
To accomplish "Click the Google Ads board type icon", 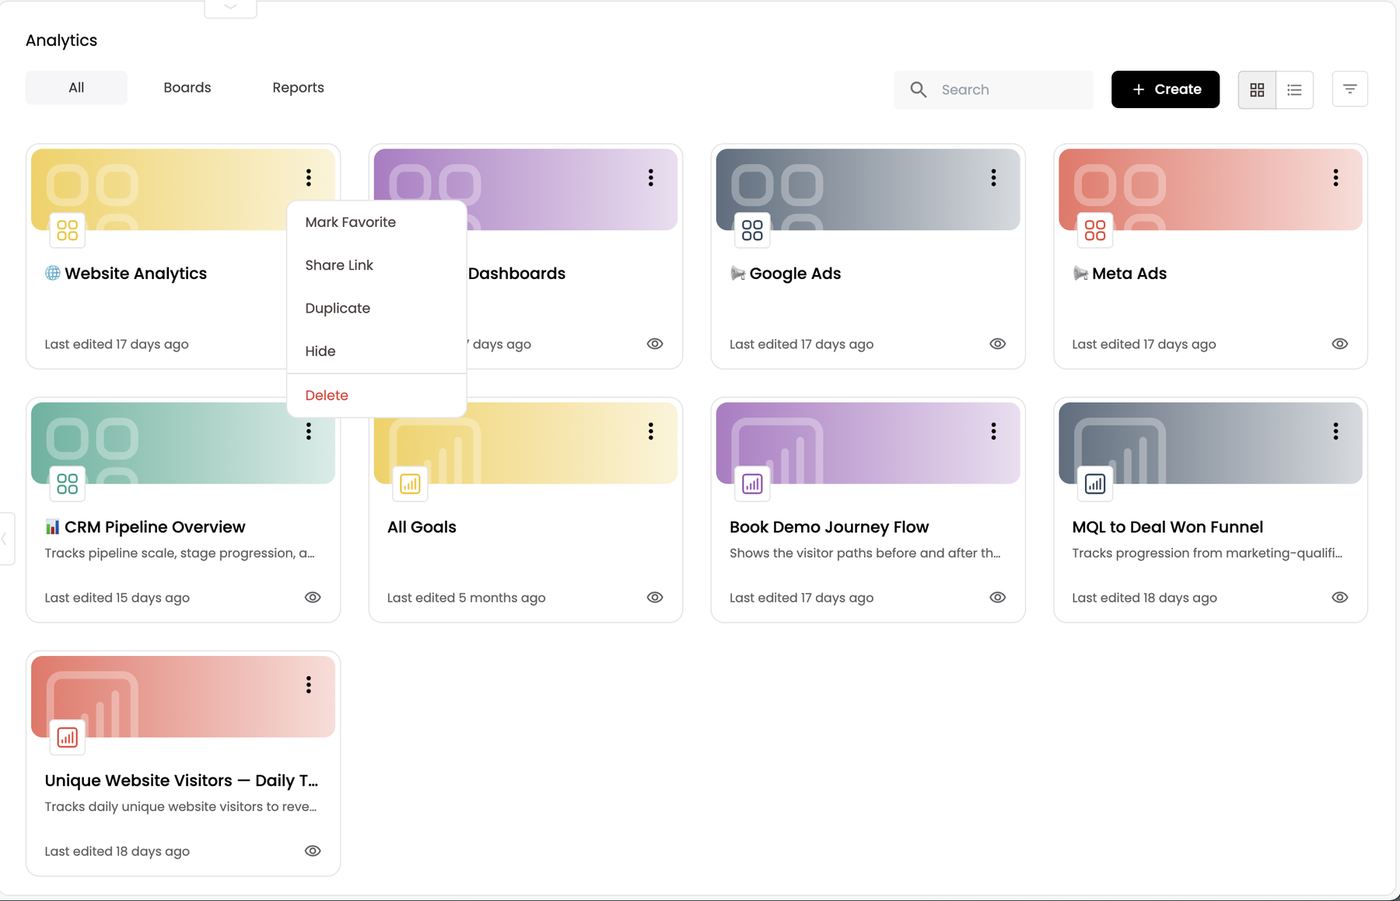I will 752,230.
